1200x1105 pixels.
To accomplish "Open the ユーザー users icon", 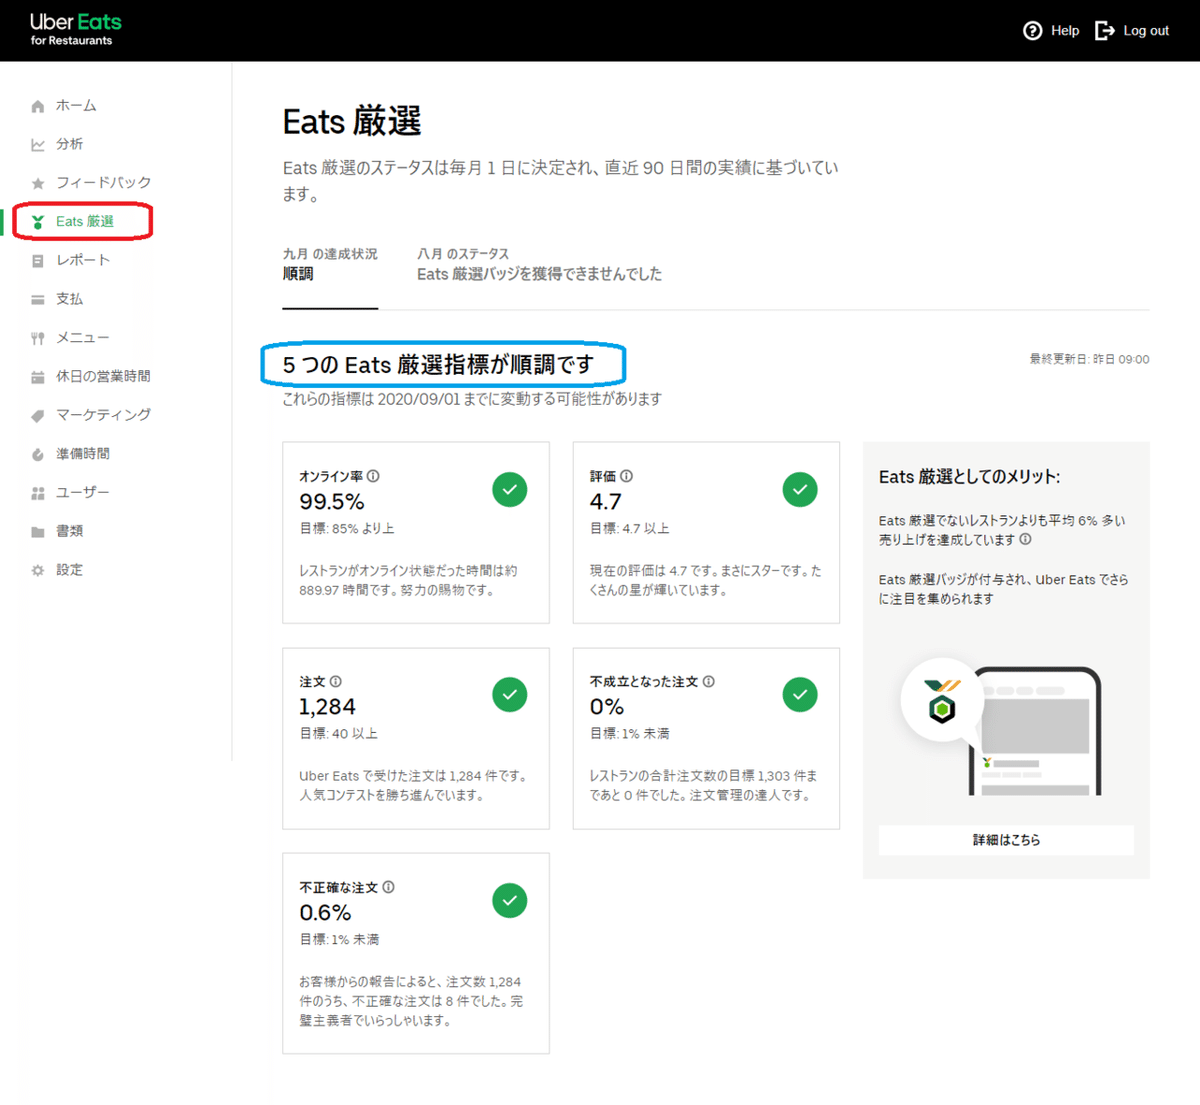I will click(x=37, y=492).
